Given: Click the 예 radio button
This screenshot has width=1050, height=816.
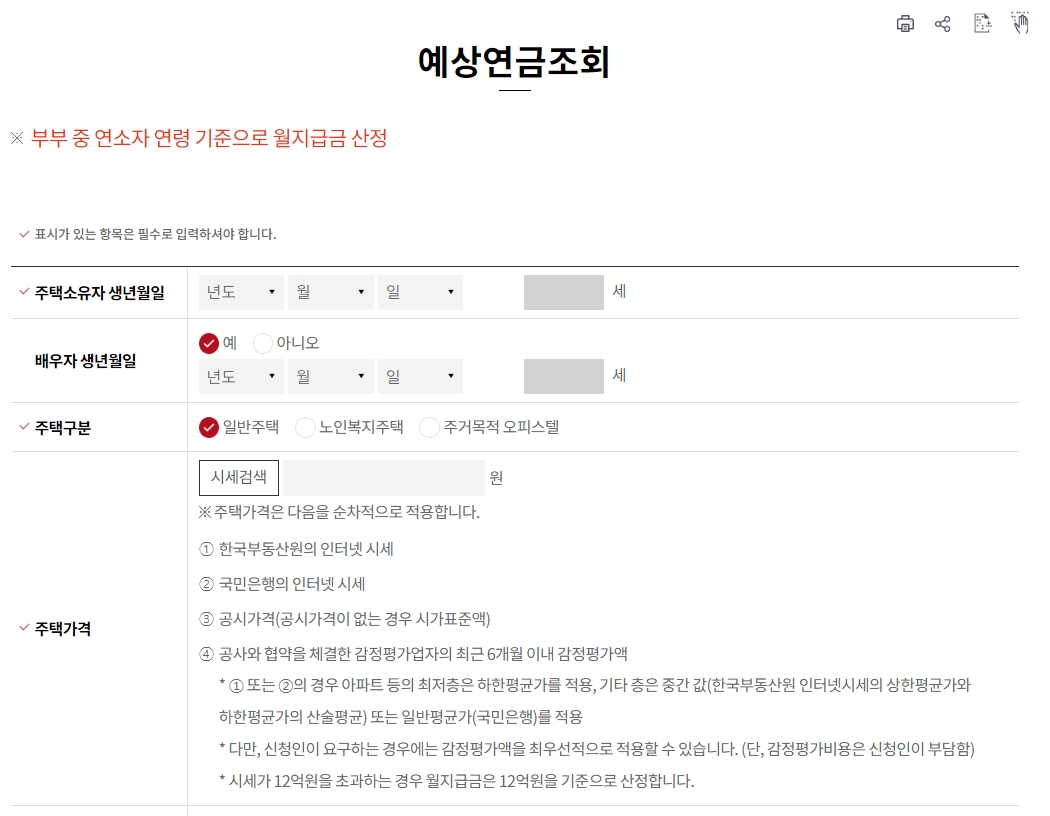Looking at the screenshot, I should point(207,342).
